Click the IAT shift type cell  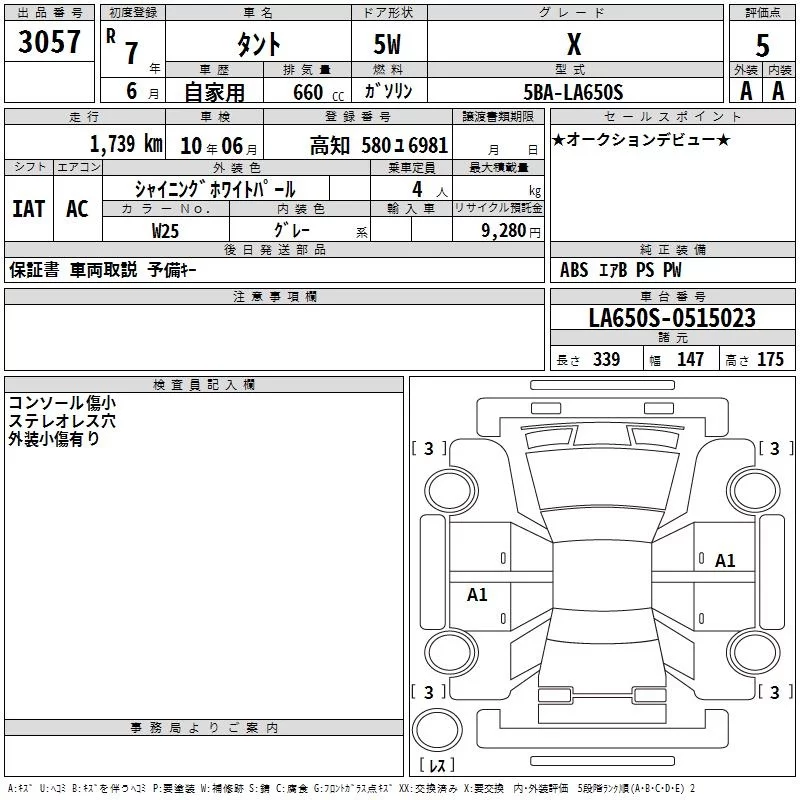tap(28, 209)
